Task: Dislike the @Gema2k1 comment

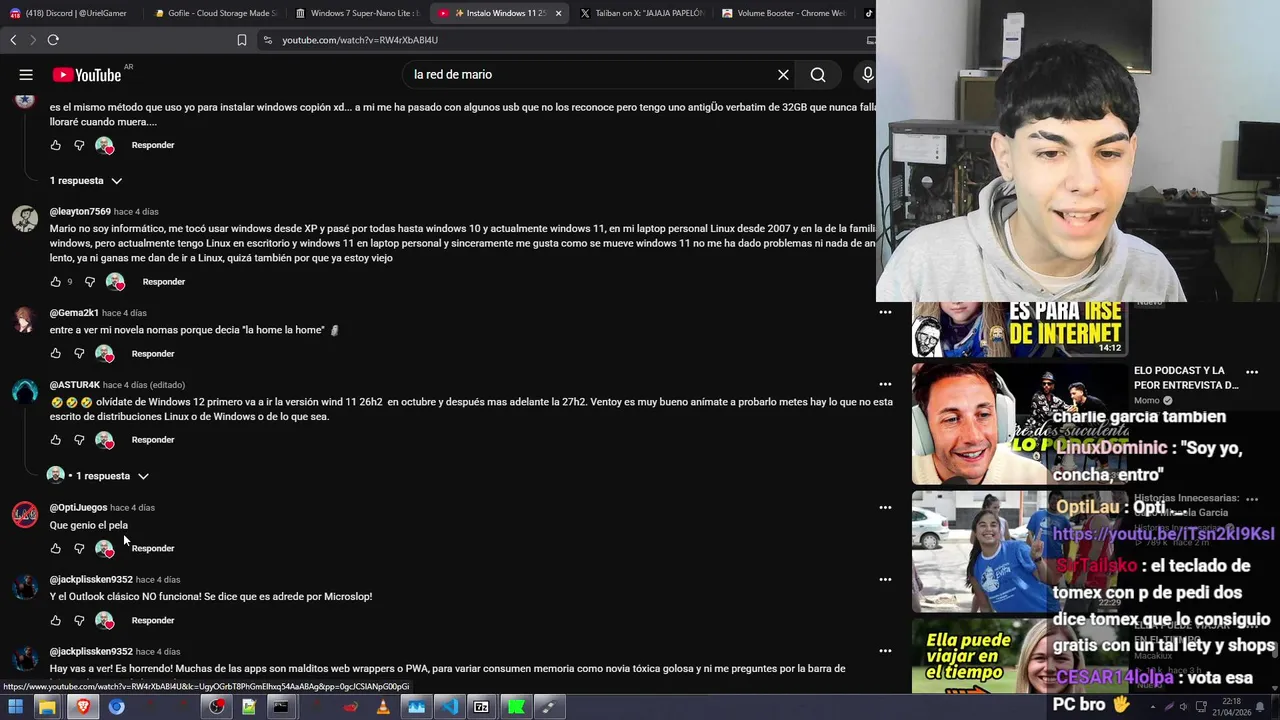Action: pyautogui.click(x=79, y=354)
